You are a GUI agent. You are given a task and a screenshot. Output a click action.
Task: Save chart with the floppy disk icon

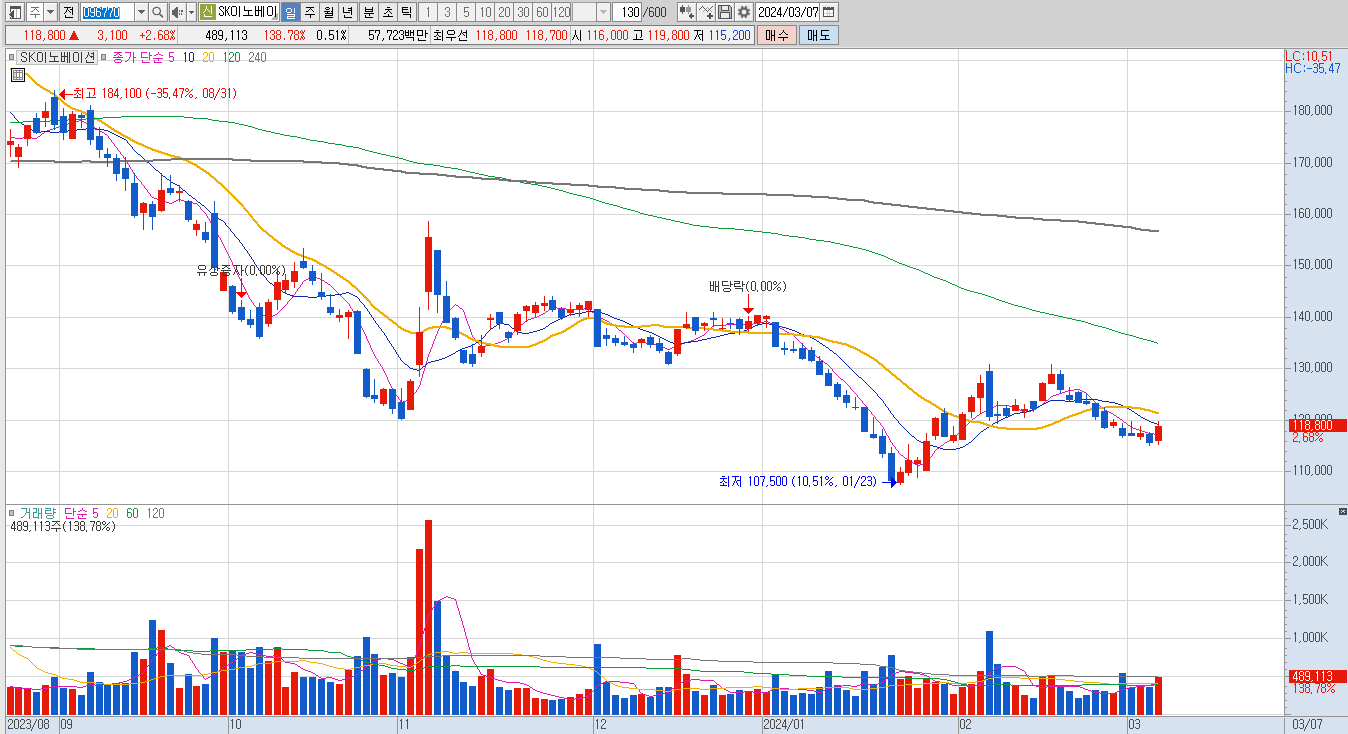coord(725,12)
